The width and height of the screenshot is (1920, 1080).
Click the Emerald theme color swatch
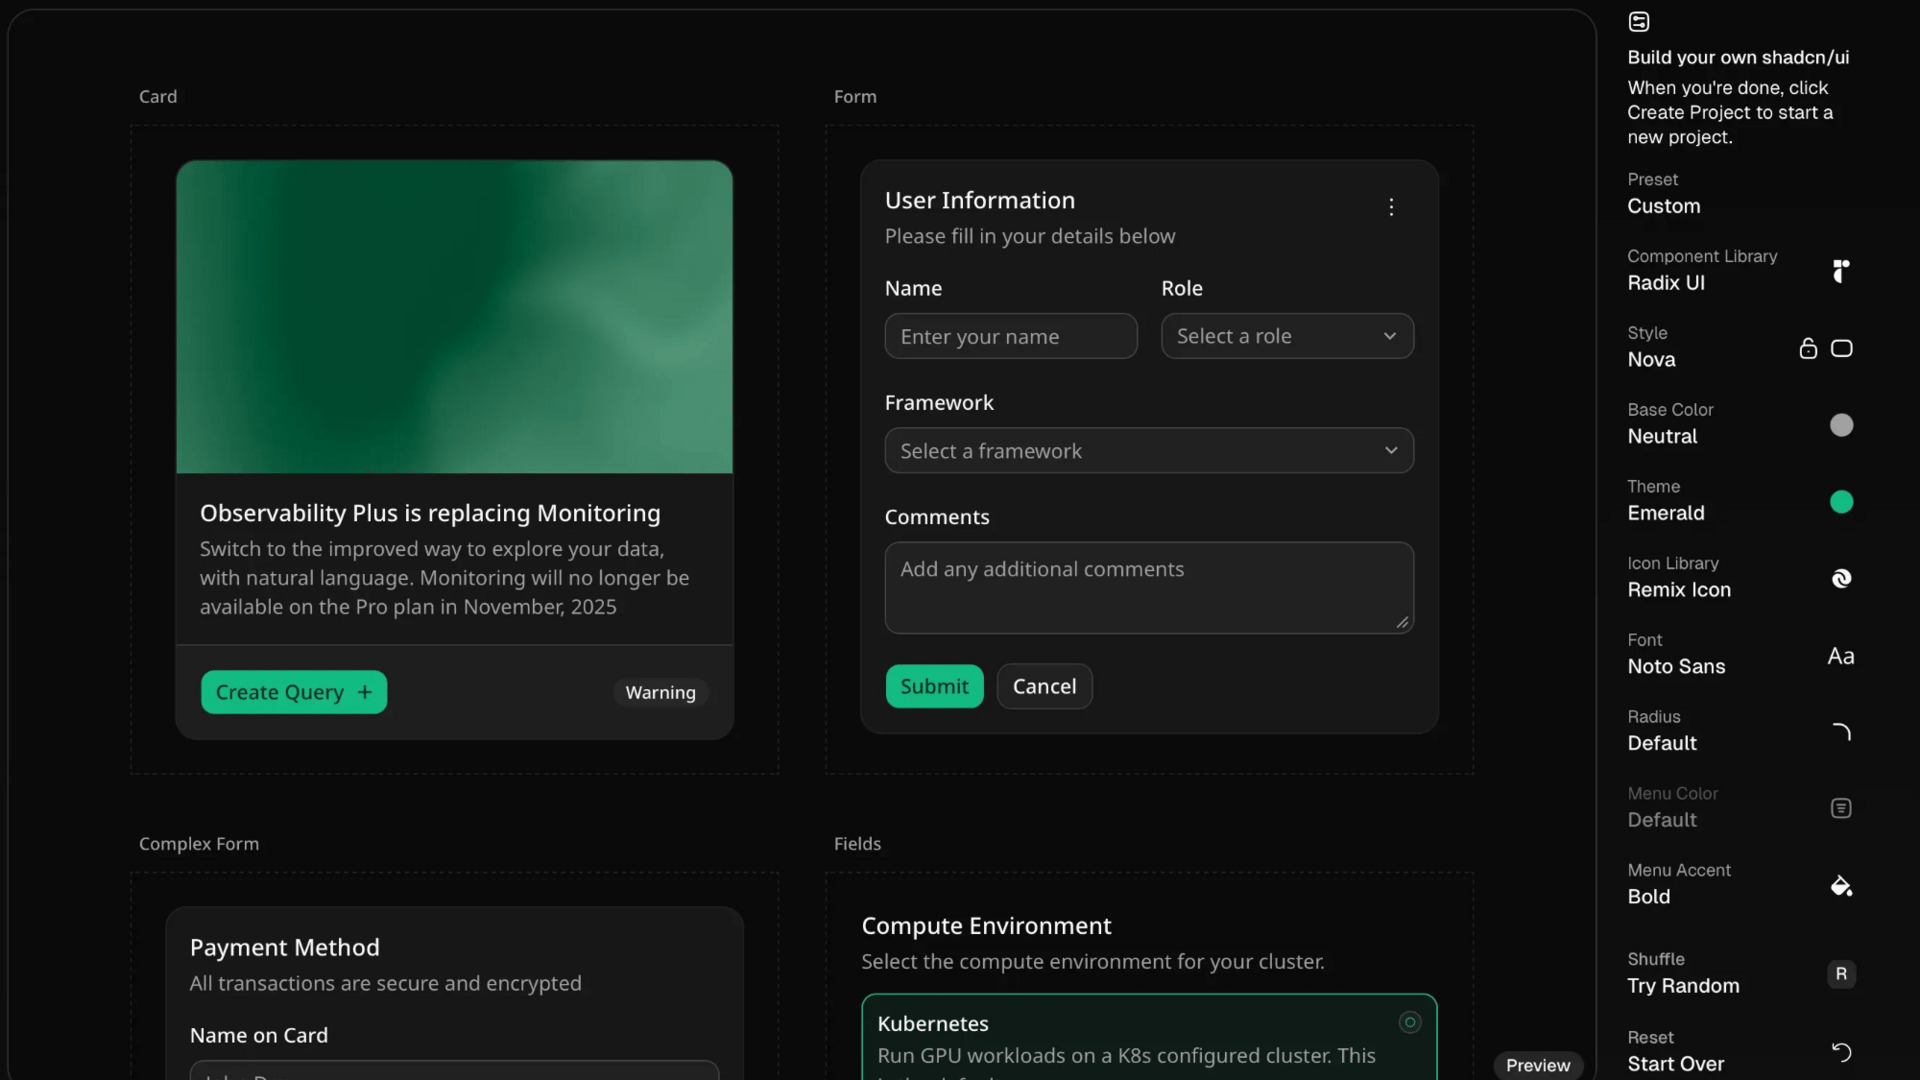tap(1841, 502)
